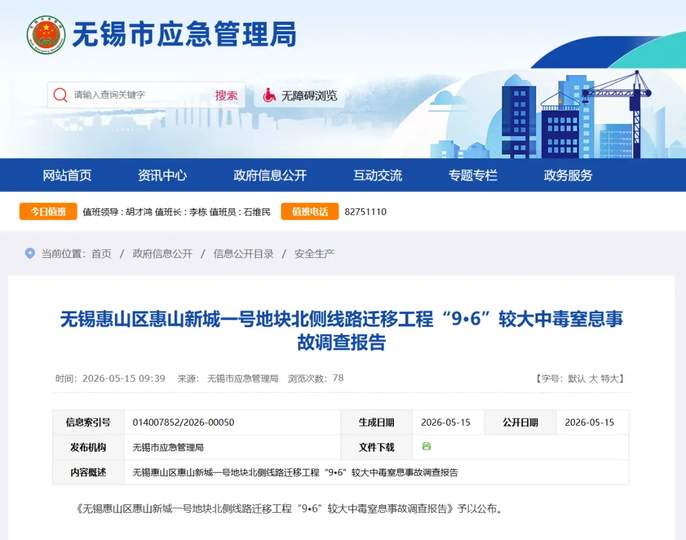Click the 信息索引号 label cell
Screen dimensions: 686x540
coord(88,422)
